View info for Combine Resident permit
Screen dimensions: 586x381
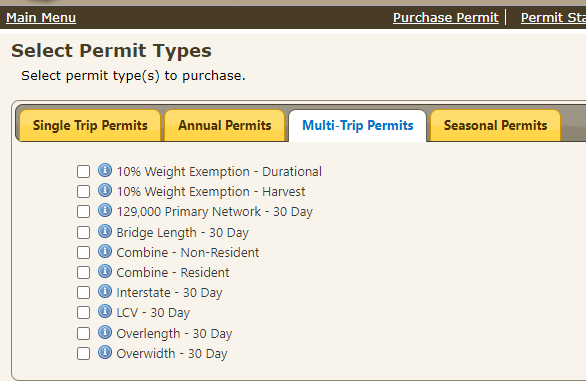[x=105, y=271]
